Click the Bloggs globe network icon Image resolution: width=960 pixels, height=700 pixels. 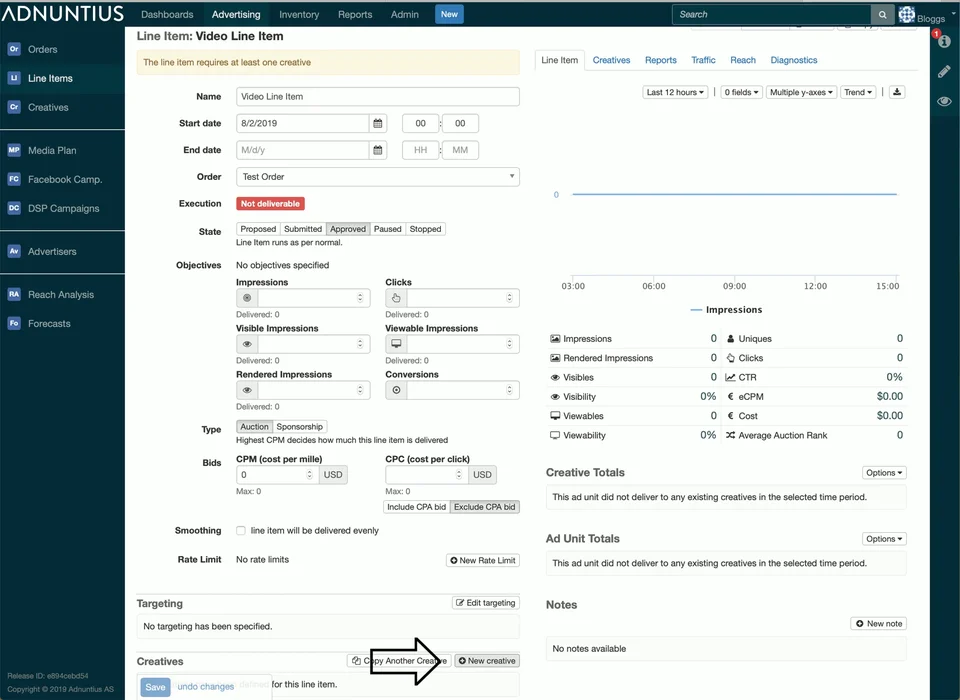[x=907, y=14]
